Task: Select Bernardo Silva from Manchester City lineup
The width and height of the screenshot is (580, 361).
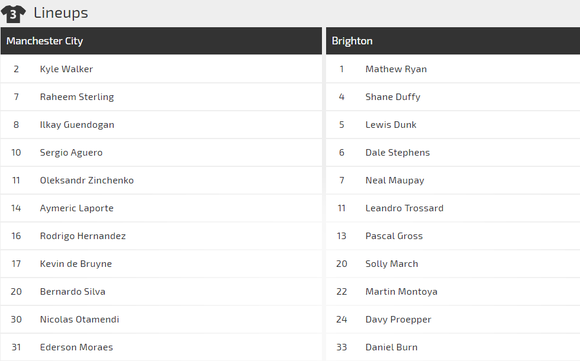Action: (72, 291)
